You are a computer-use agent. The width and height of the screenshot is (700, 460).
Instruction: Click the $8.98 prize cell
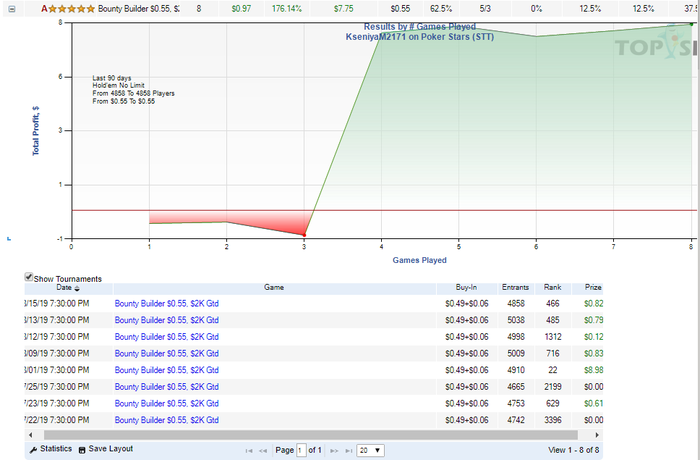click(593, 370)
